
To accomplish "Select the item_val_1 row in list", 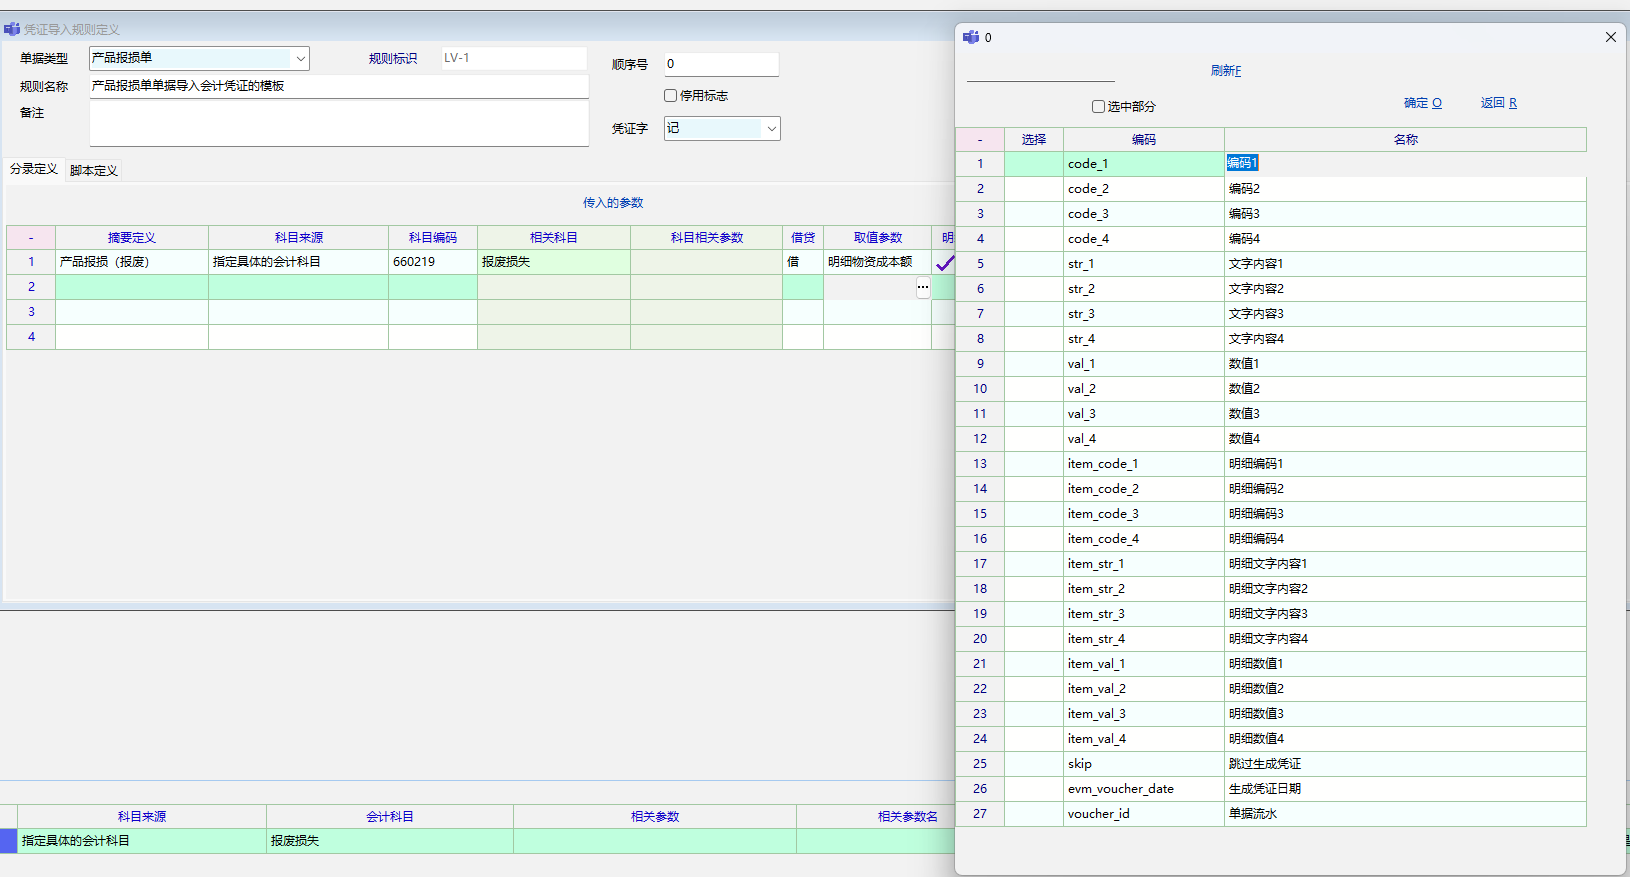I will pyautogui.click(x=1143, y=664).
